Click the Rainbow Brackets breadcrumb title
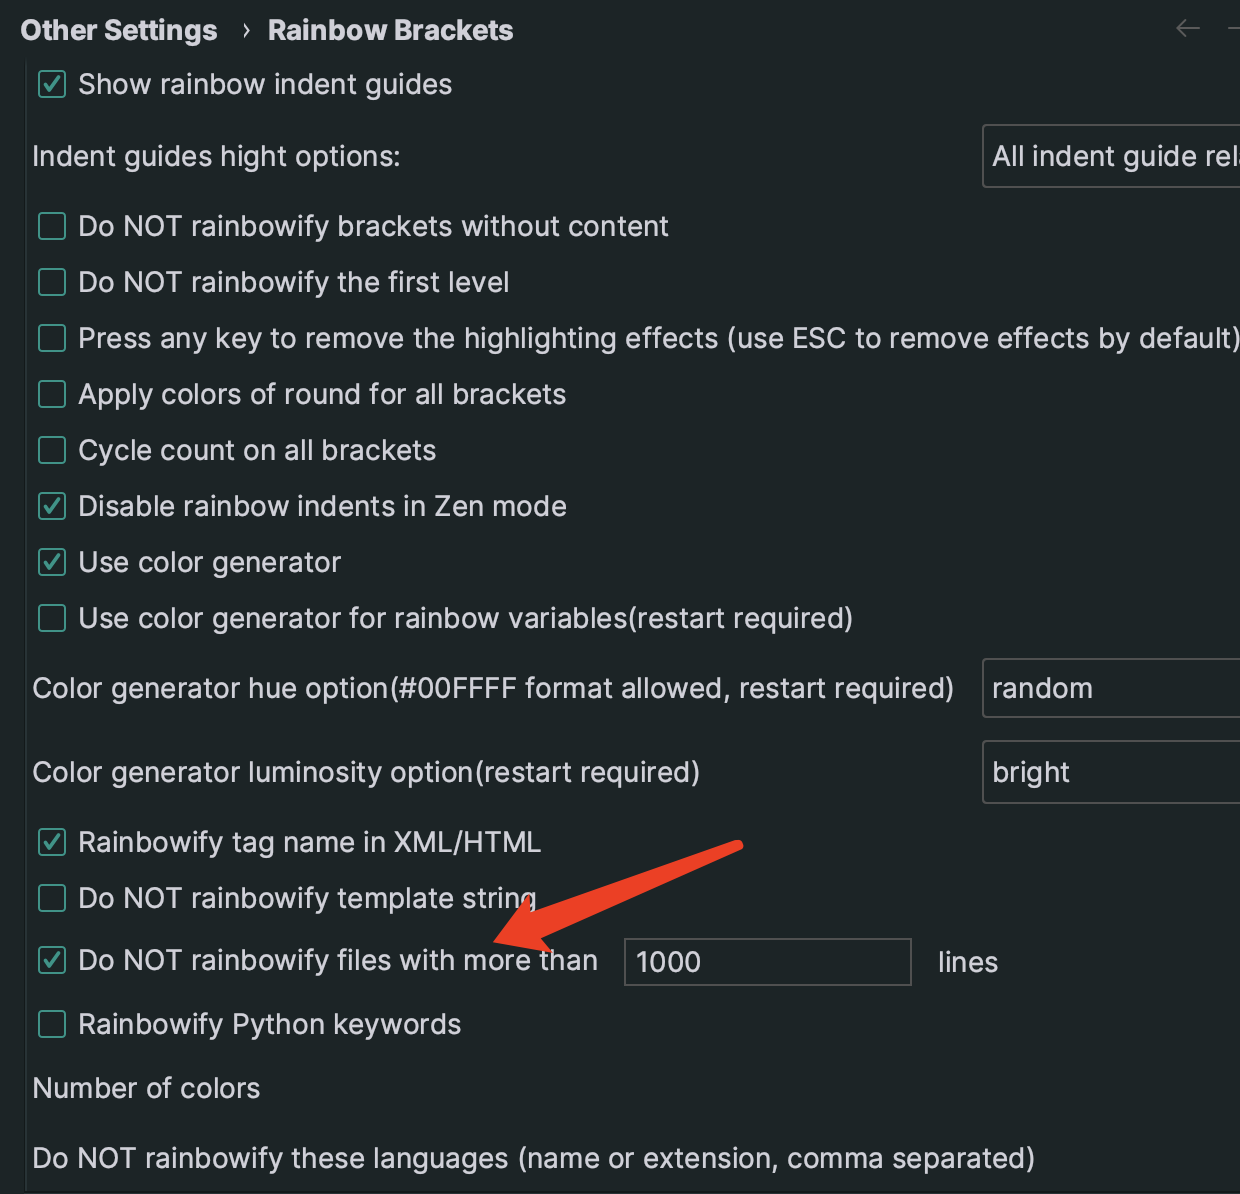The height and width of the screenshot is (1194, 1240). (x=390, y=30)
